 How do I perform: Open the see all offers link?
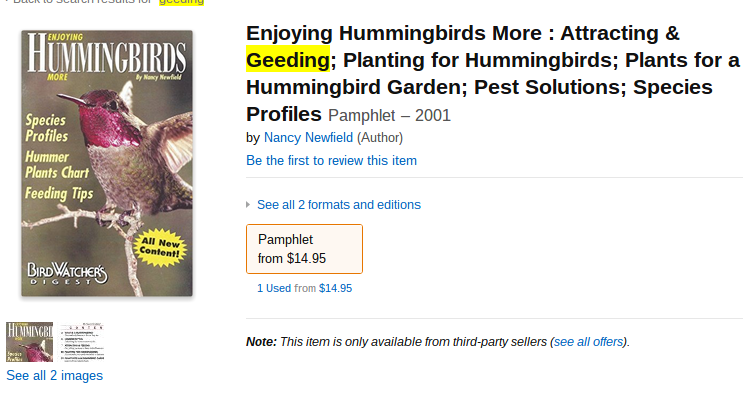point(588,342)
